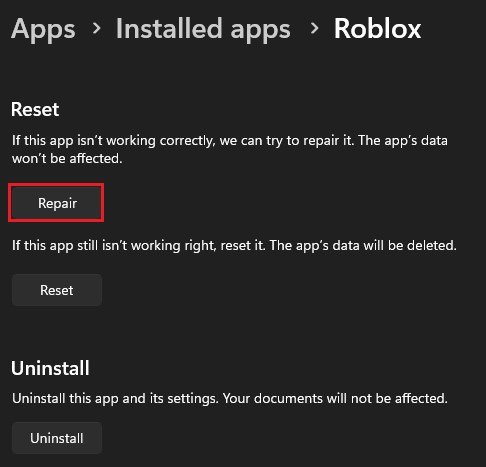The height and width of the screenshot is (467, 486).
Task: Click sentence "Your documents will not be affected."
Action: [x=335, y=398]
